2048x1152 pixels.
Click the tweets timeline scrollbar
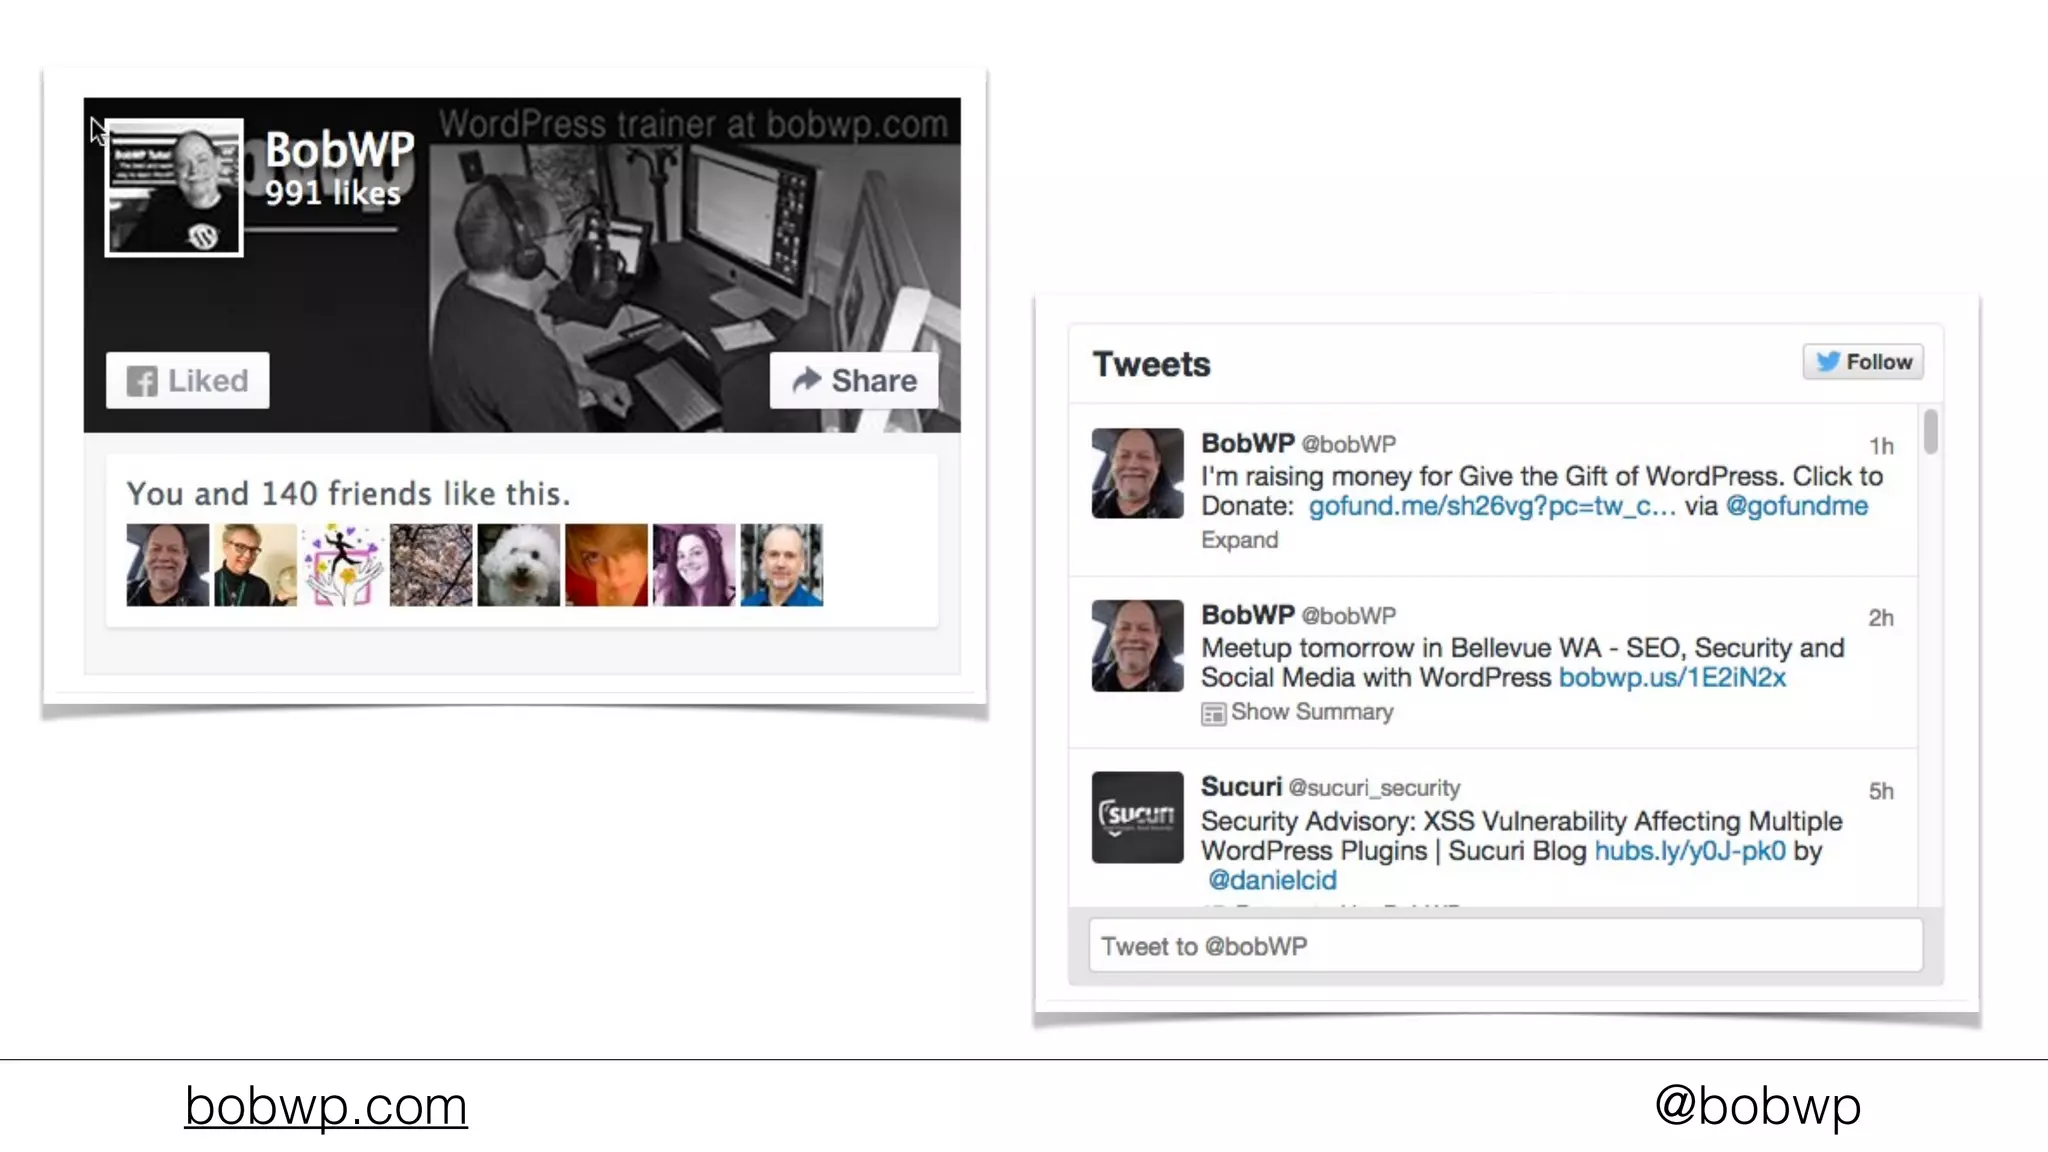[x=1930, y=432]
